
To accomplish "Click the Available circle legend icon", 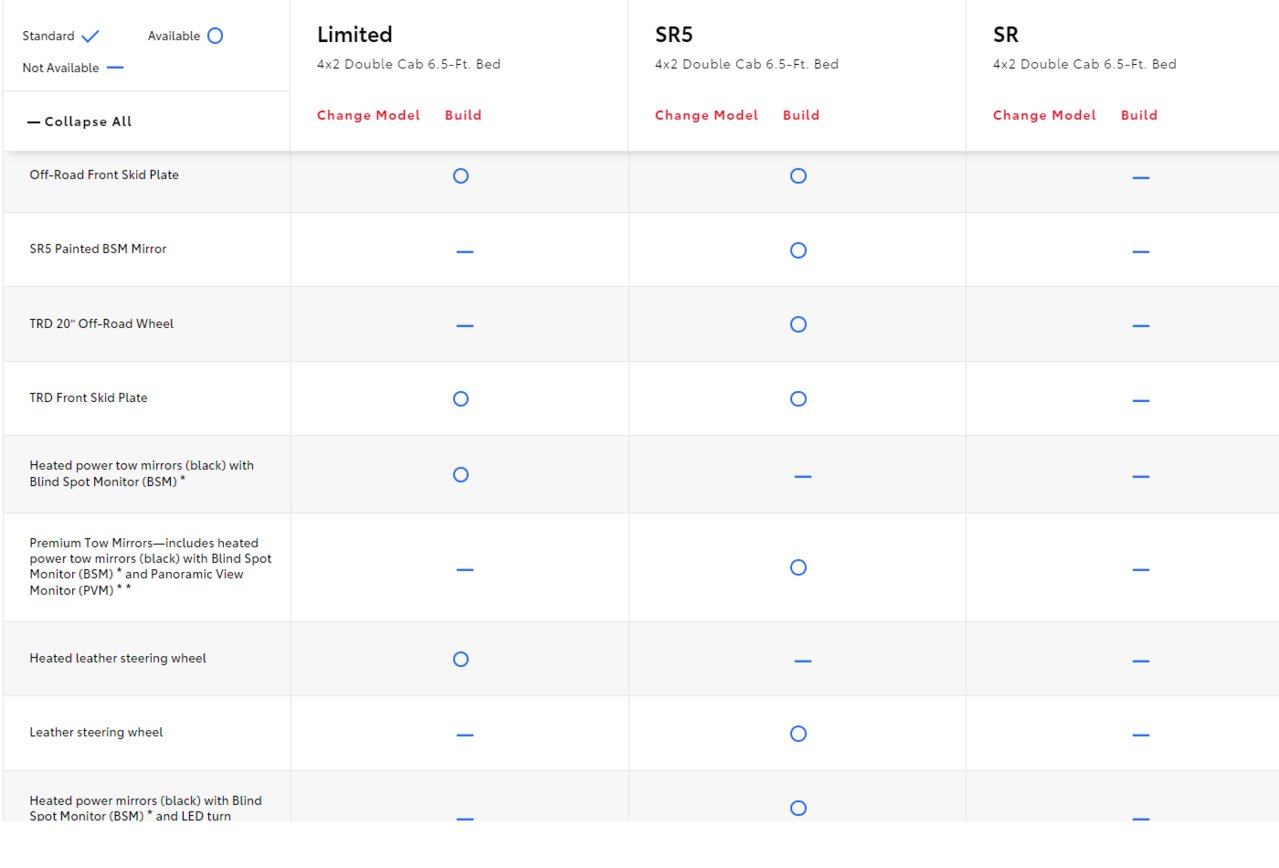I will [x=215, y=36].
